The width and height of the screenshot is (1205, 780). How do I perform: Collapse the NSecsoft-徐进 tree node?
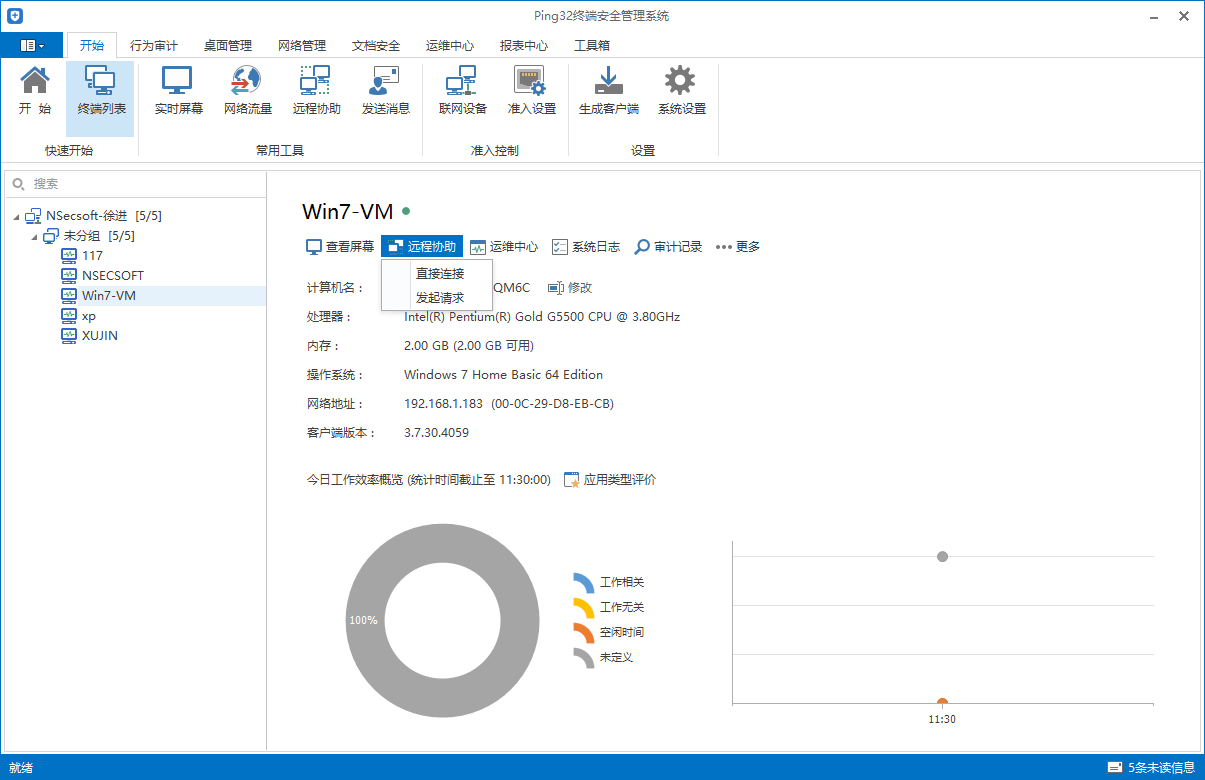(x=16, y=217)
